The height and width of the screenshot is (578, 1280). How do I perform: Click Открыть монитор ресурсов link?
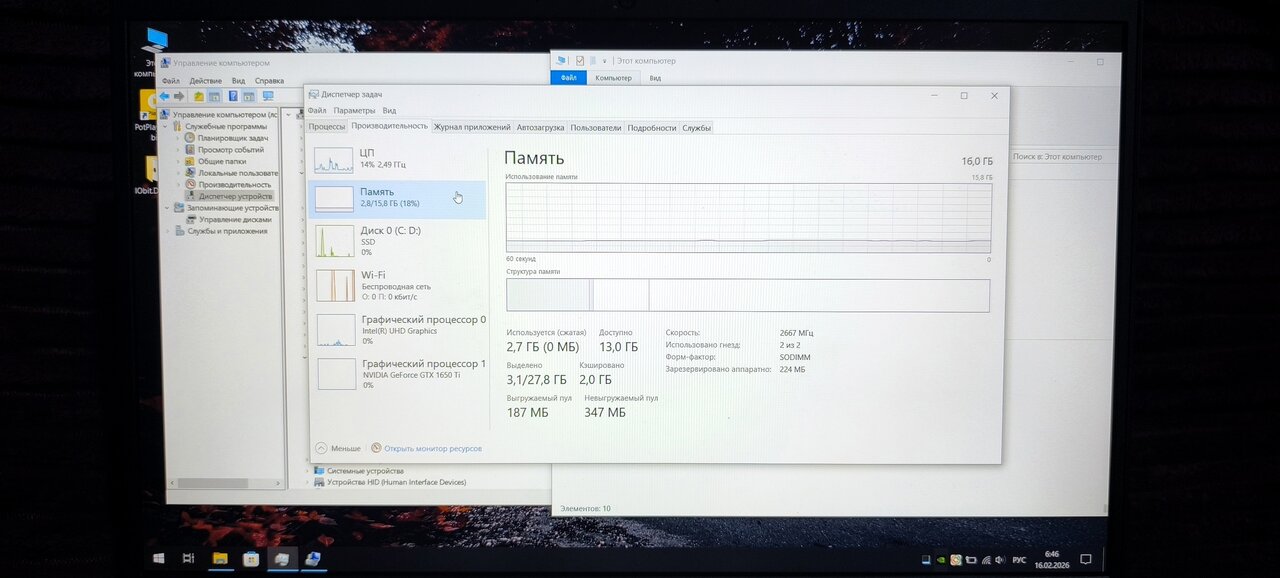tap(432, 448)
